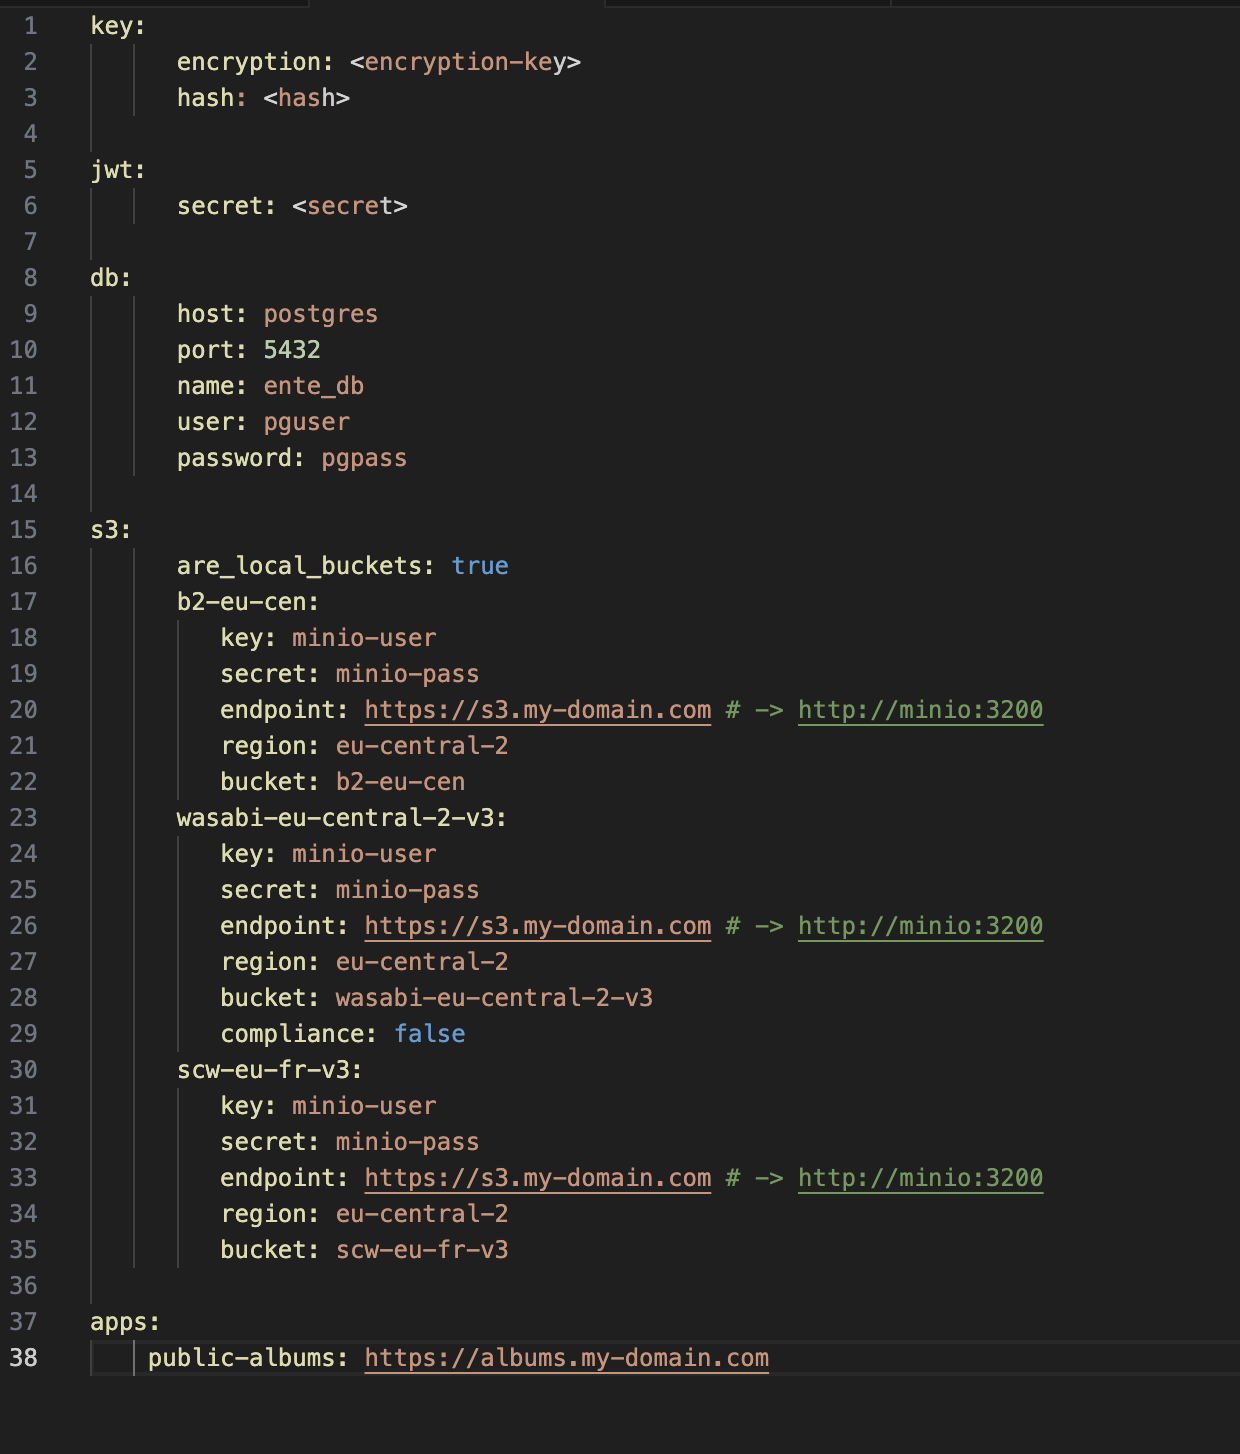Place cursor on the port value 5432
This screenshot has height=1454, width=1240.
[292, 350]
